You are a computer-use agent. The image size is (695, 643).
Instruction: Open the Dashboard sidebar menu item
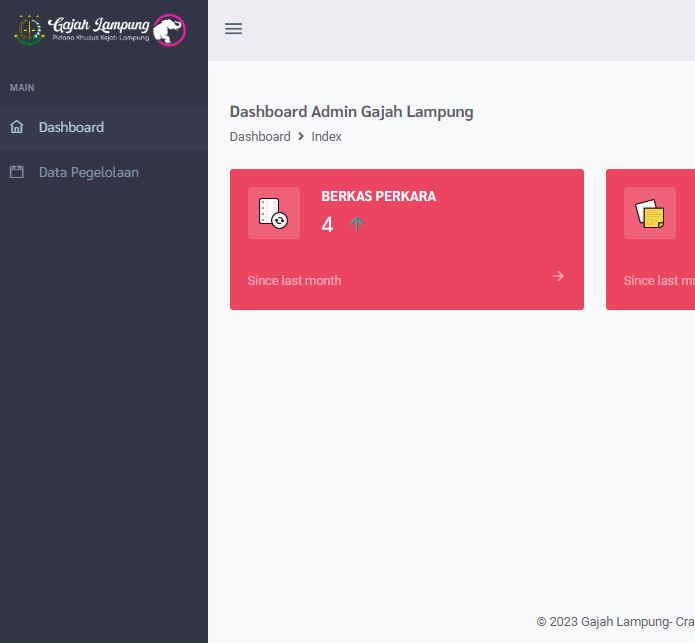71,127
